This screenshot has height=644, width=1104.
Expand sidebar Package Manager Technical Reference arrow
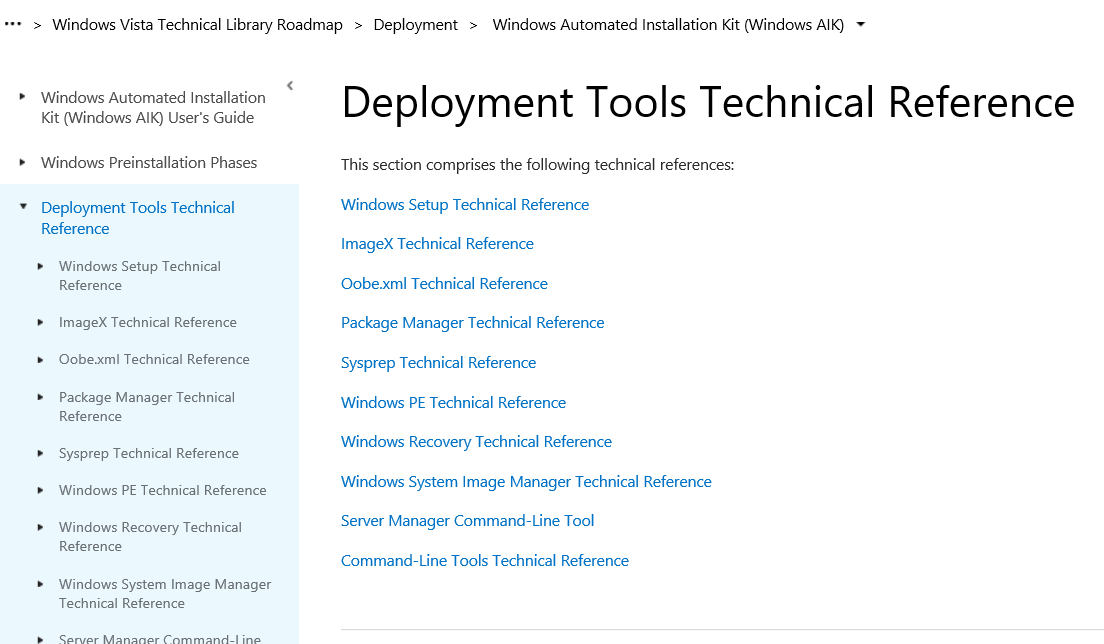(40, 397)
